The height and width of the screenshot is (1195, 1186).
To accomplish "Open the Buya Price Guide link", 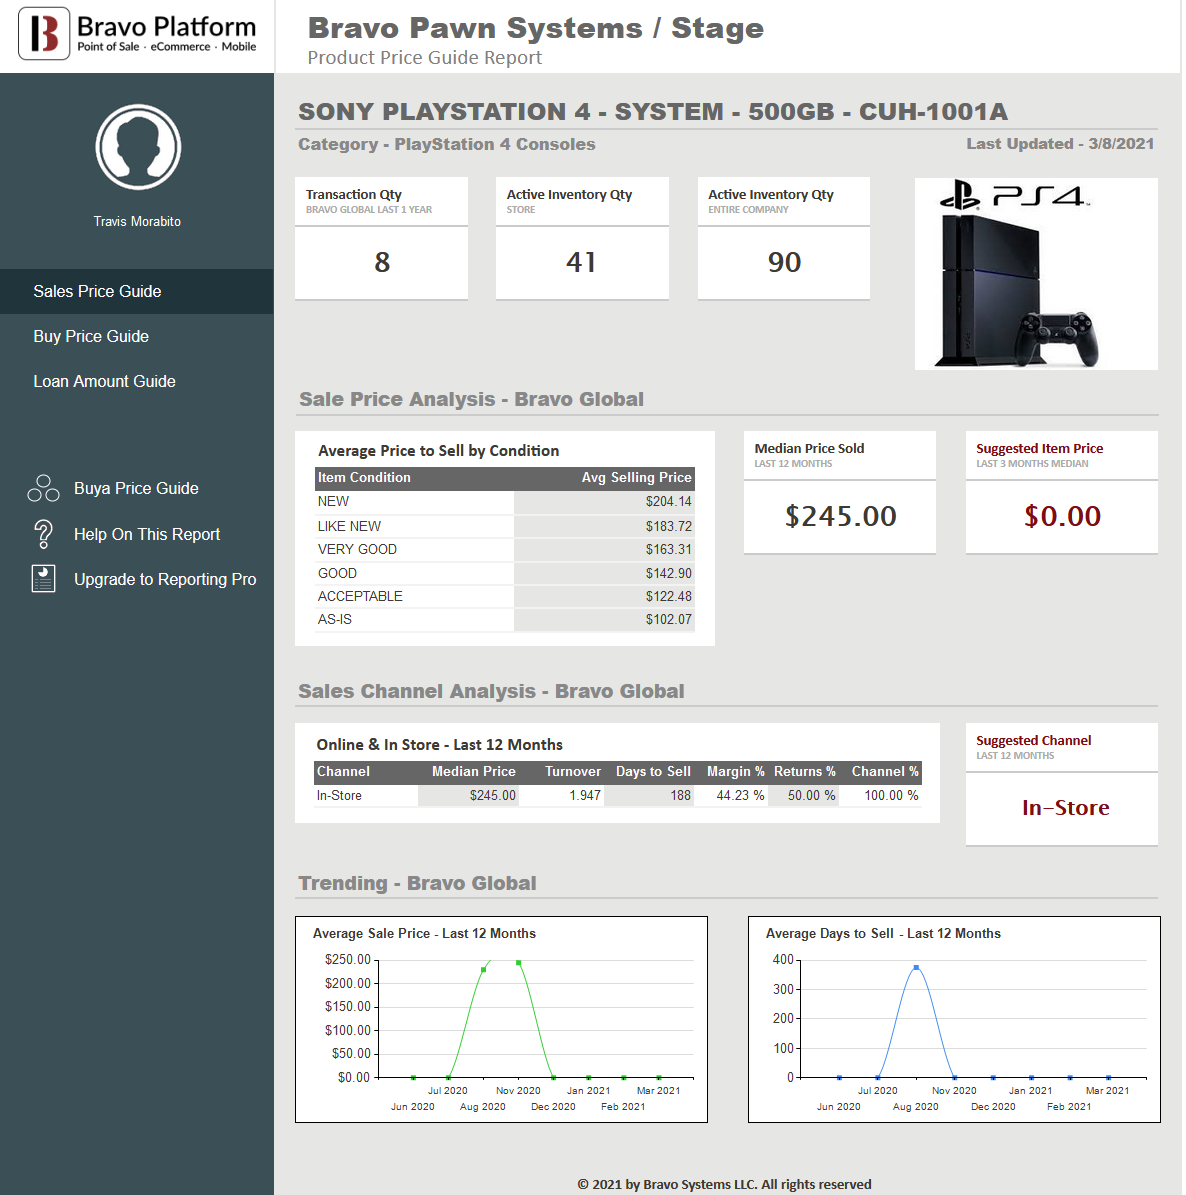I will pyautogui.click(x=136, y=489).
